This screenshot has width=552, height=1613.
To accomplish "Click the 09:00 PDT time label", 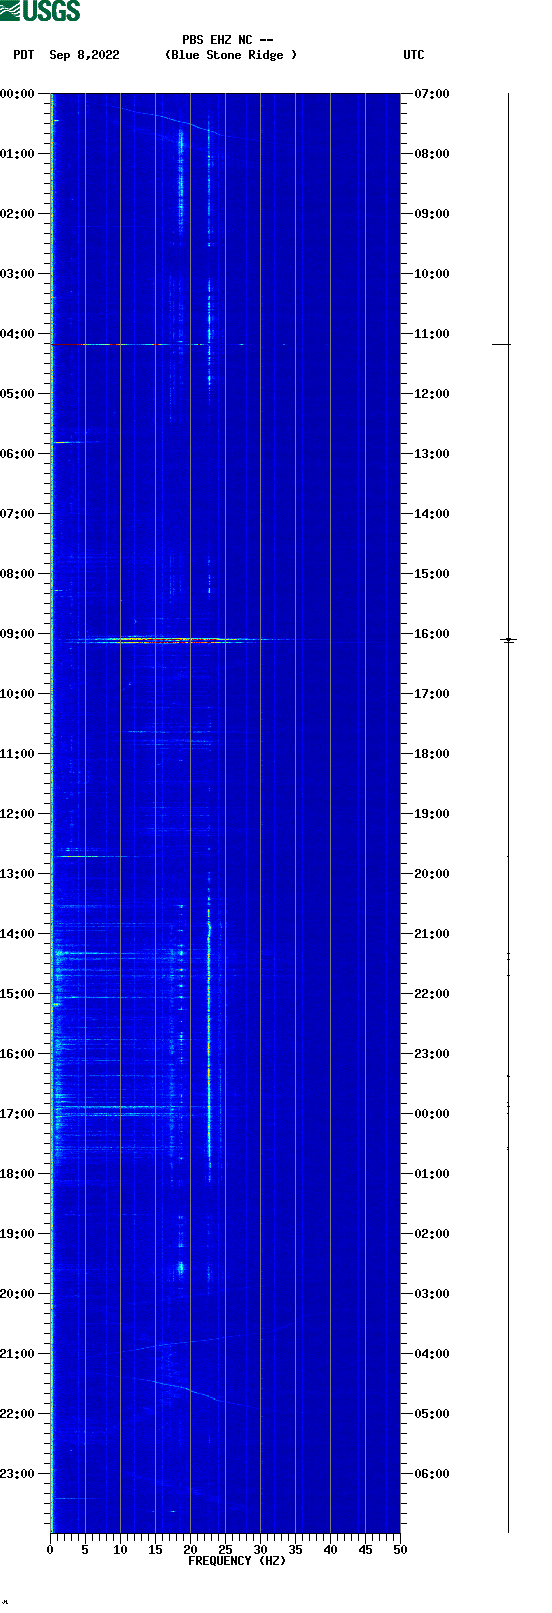I will tap(18, 634).
